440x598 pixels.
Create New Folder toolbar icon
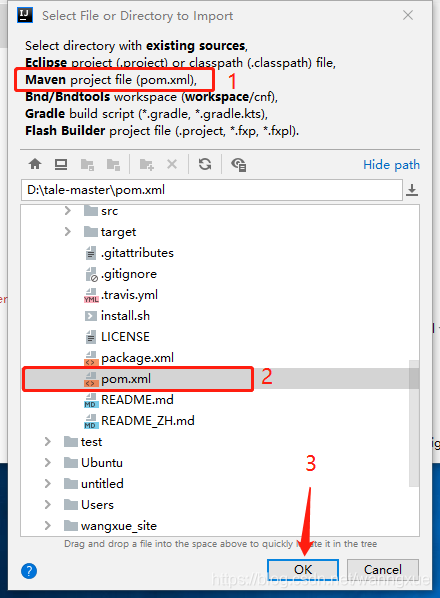pos(146,165)
